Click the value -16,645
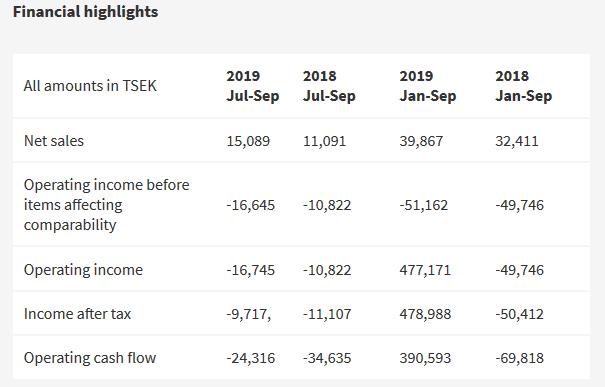This screenshot has width=605, height=387. pyautogui.click(x=250, y=205)
